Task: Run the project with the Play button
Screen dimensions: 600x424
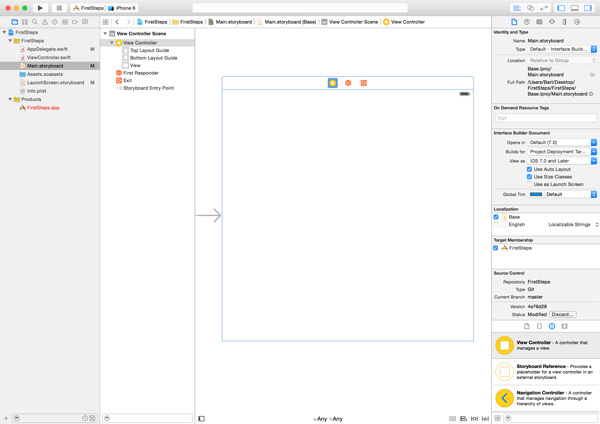Action: pos(40,8)
